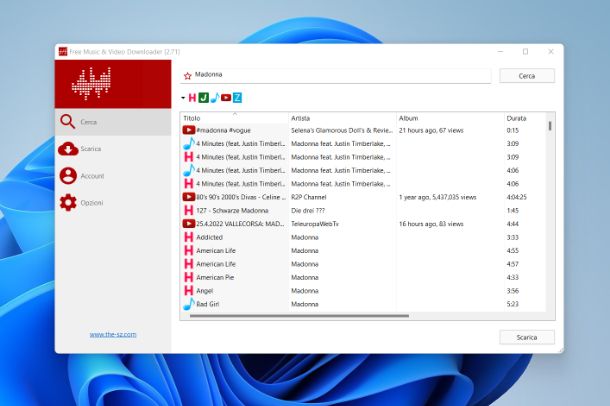Toggle the pink H source filter icon
The width and height of the screenshot is (610, 406).
pos(192,98)
